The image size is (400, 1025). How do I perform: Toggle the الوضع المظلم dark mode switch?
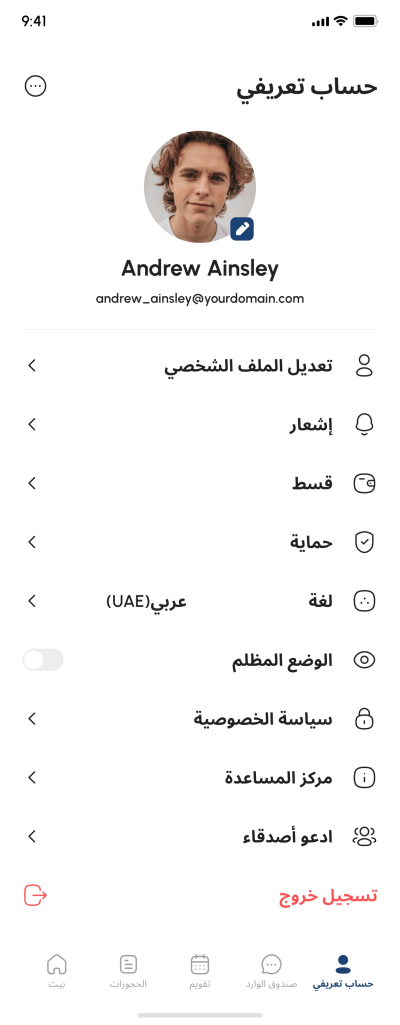click(43, 660)
